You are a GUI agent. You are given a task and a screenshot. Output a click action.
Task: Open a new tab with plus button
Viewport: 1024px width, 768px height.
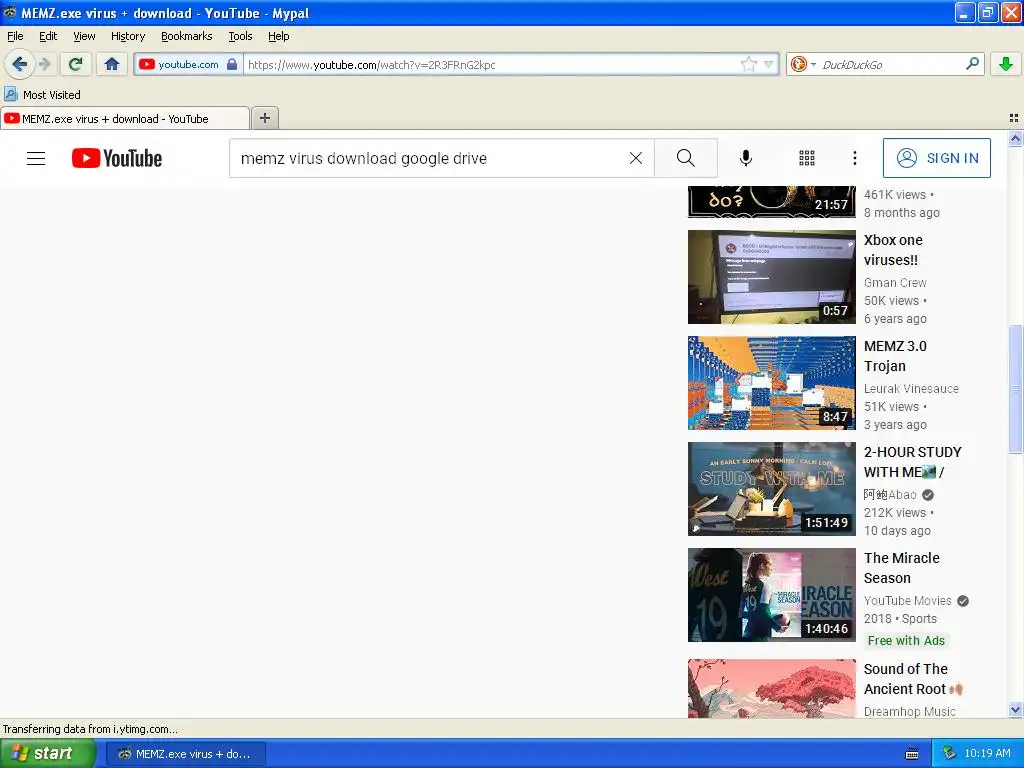tap(264, 118)
